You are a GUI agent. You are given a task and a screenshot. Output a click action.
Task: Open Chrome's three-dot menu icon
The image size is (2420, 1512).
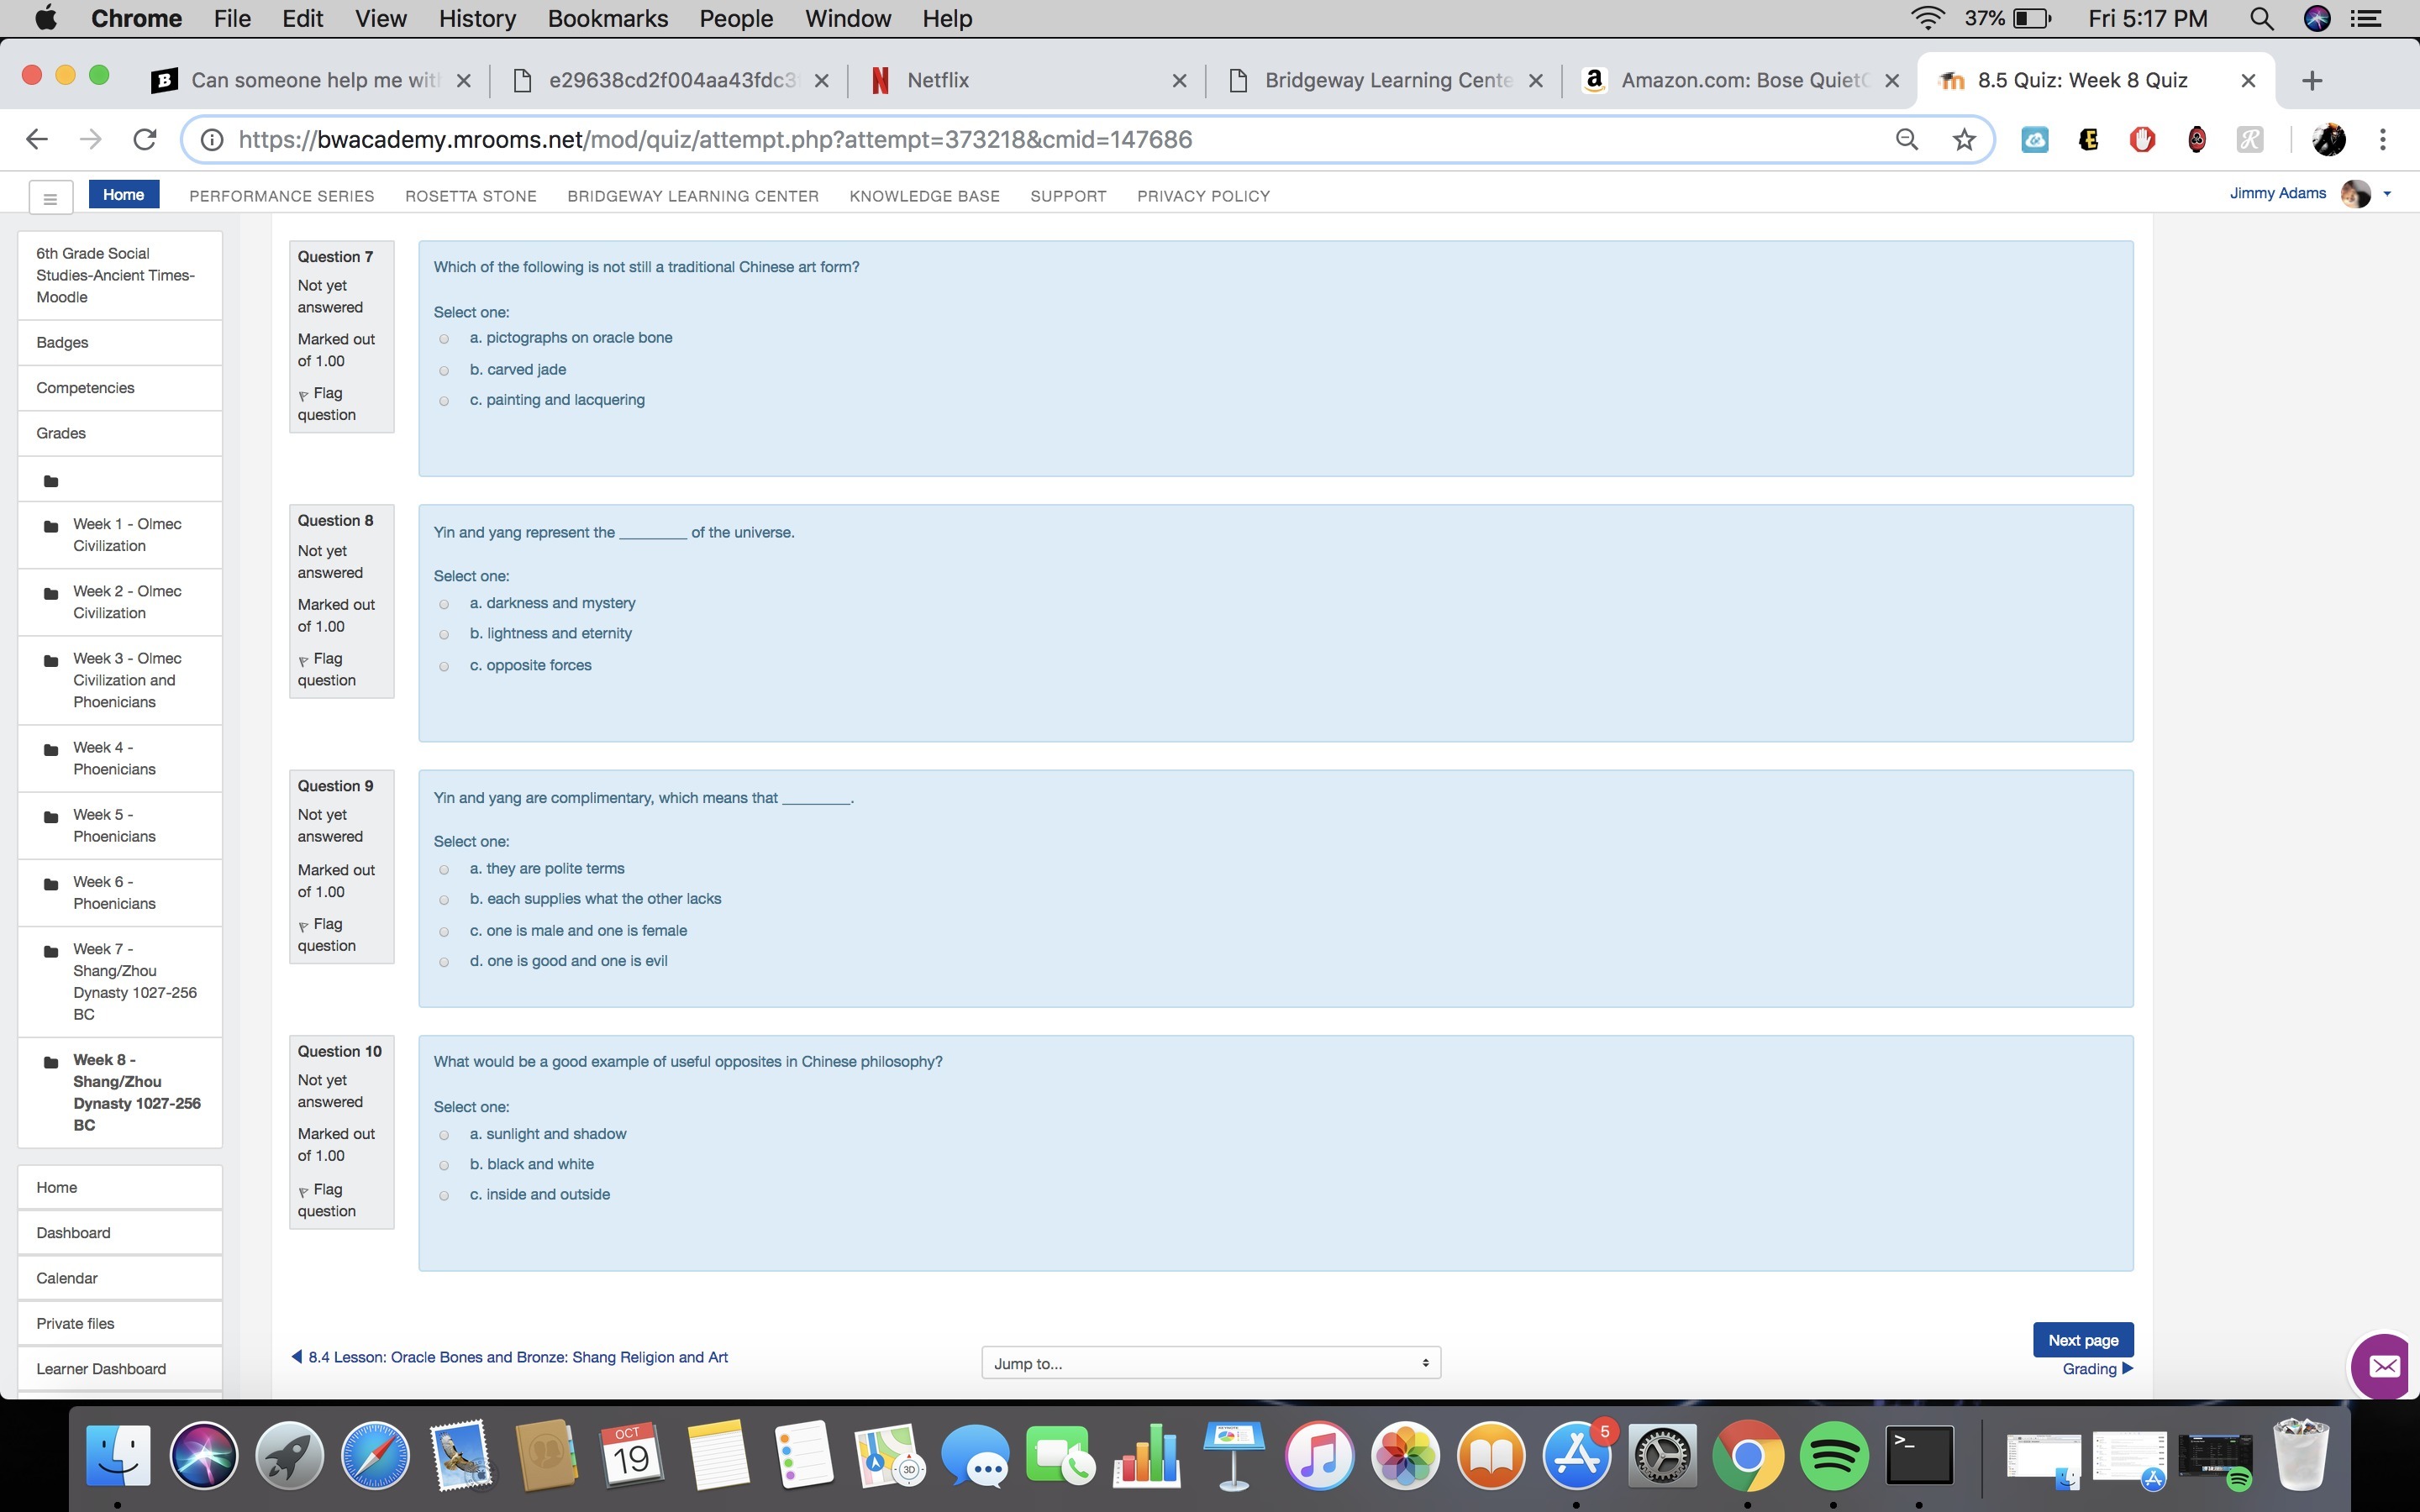point(2383,140)
